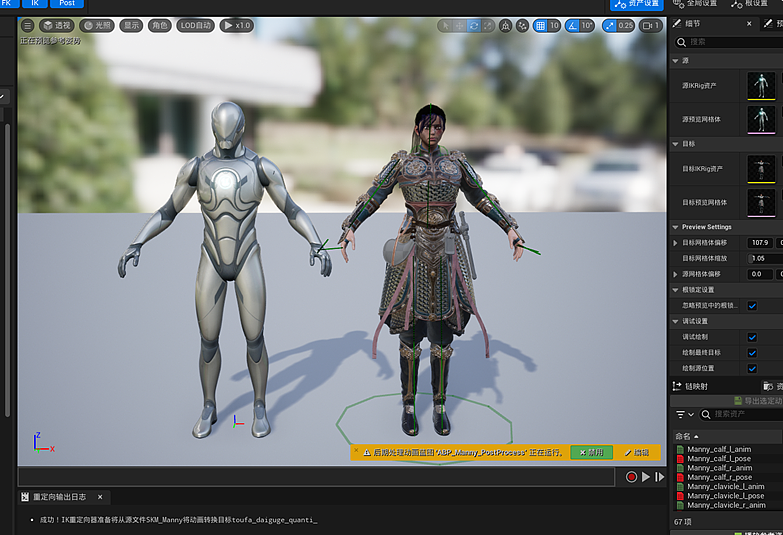Open the LOD自动 menu
The width and height of the screenshot is (783, 535).
pos(195,25)
